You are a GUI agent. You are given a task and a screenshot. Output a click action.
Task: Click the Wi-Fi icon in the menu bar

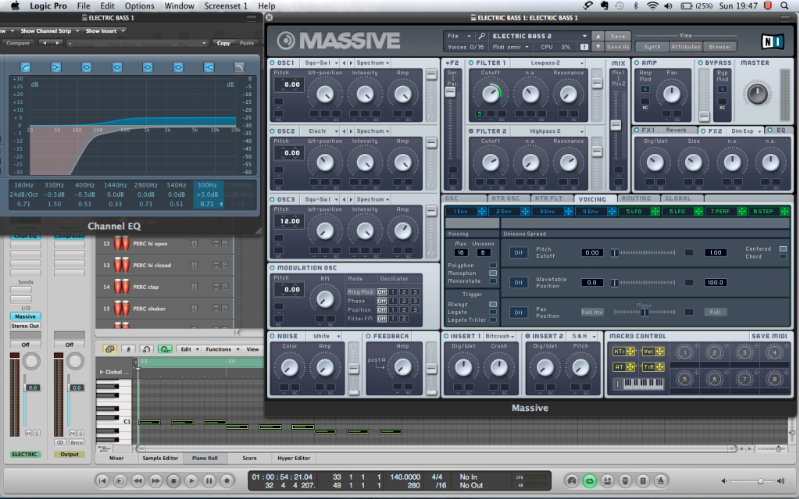(x=652, y=6)
